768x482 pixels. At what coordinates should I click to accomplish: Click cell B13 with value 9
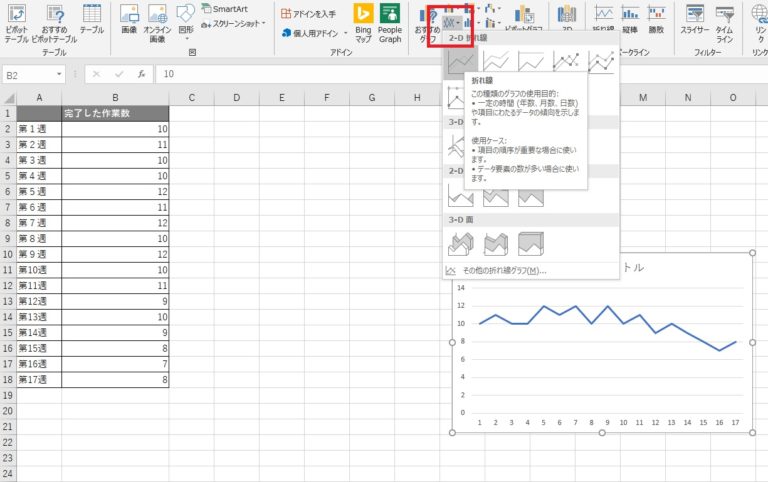pos(115,301)
